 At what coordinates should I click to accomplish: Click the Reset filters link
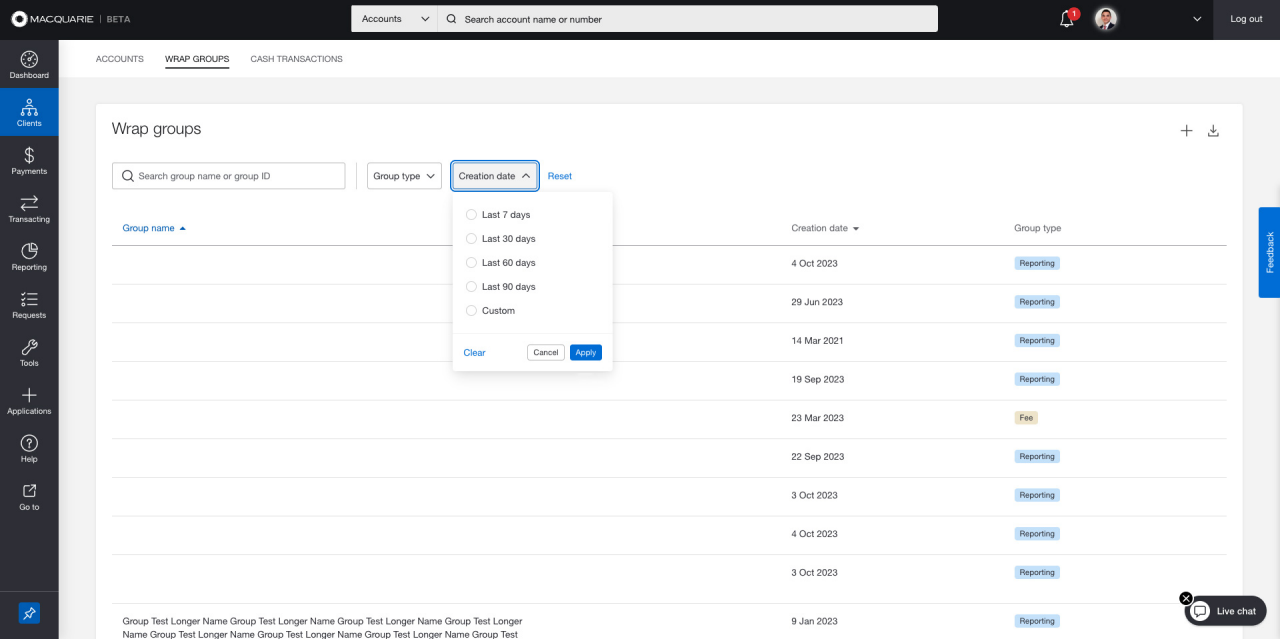[x=560, y=176]
